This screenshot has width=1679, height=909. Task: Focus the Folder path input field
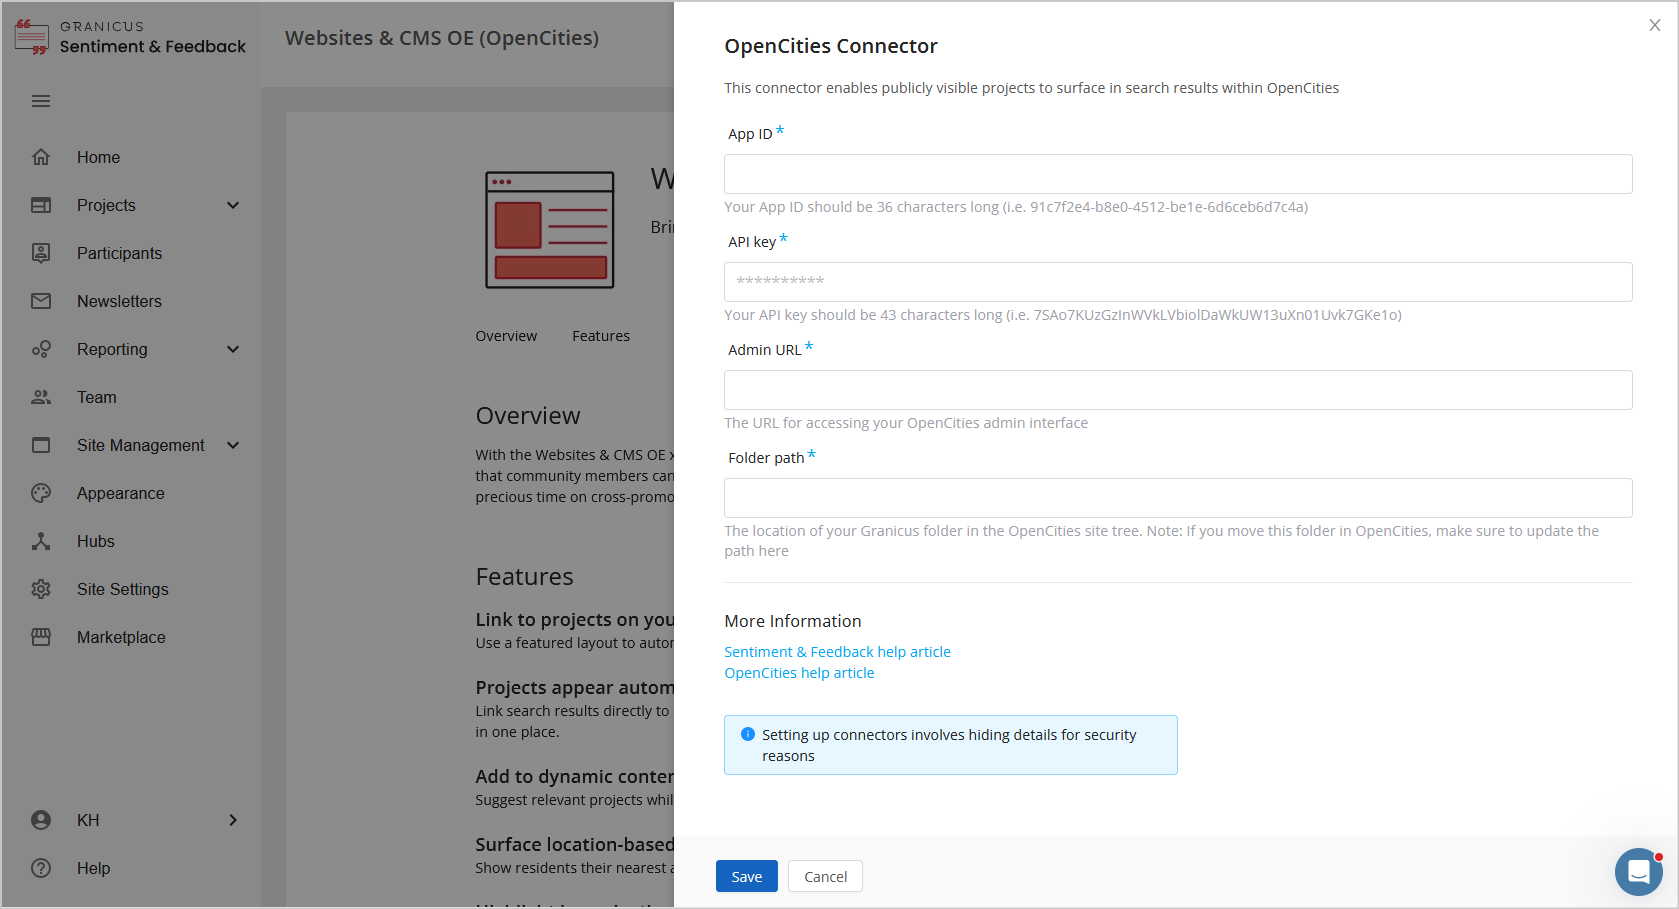(x=1178, y=498)
